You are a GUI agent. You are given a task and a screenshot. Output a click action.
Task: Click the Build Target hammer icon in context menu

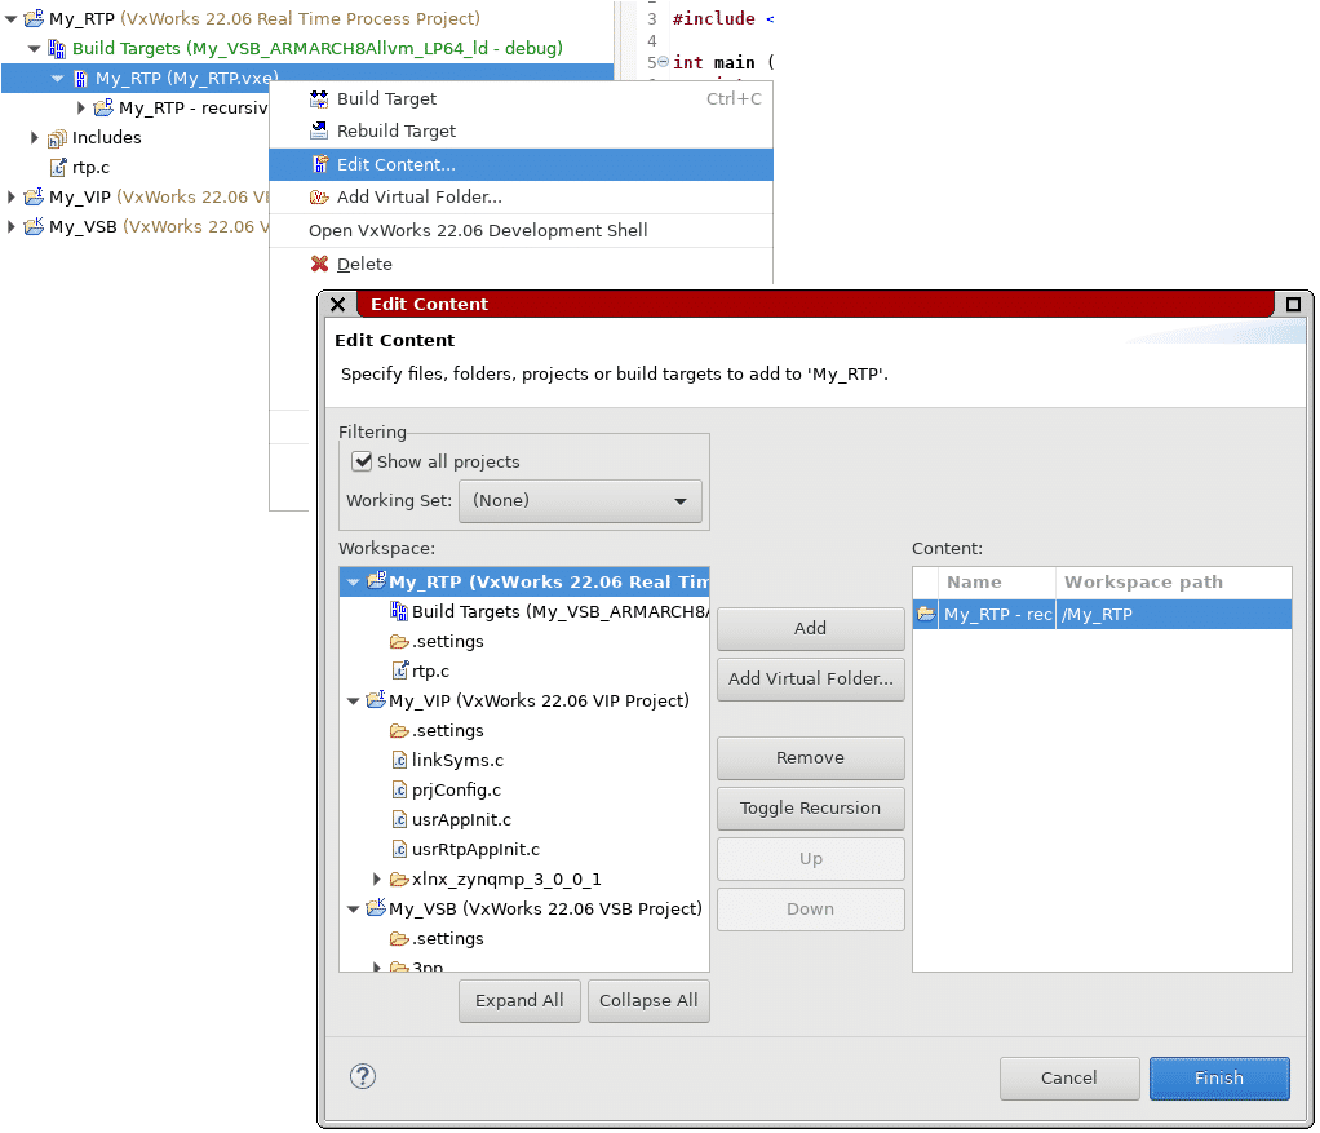319,98
